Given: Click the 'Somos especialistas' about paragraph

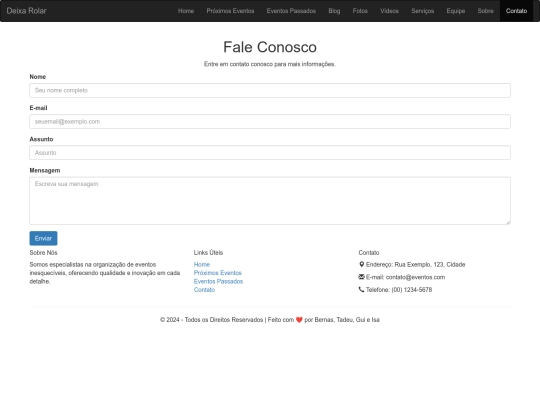Looking at the screenshot, I should [x=105, y=273].
